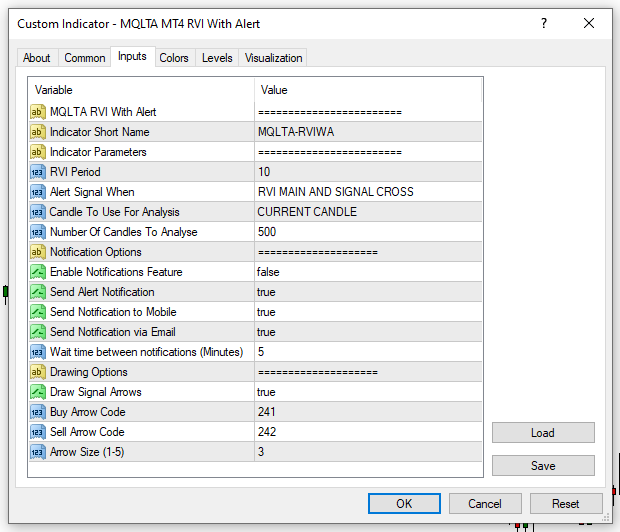Screen dimensions: 620x532
Task: Select the Inputs tab
Action: (132, 57)
